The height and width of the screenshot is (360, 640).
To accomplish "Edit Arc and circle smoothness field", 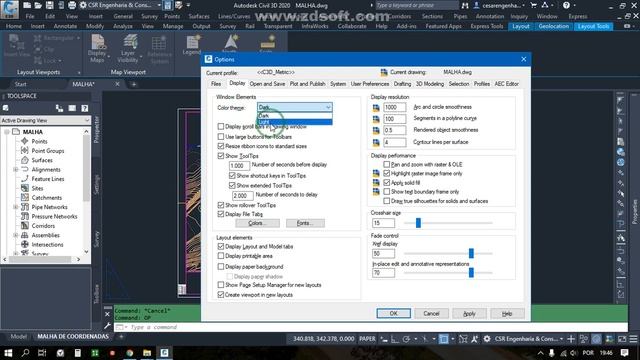I will tap(394, 107).
